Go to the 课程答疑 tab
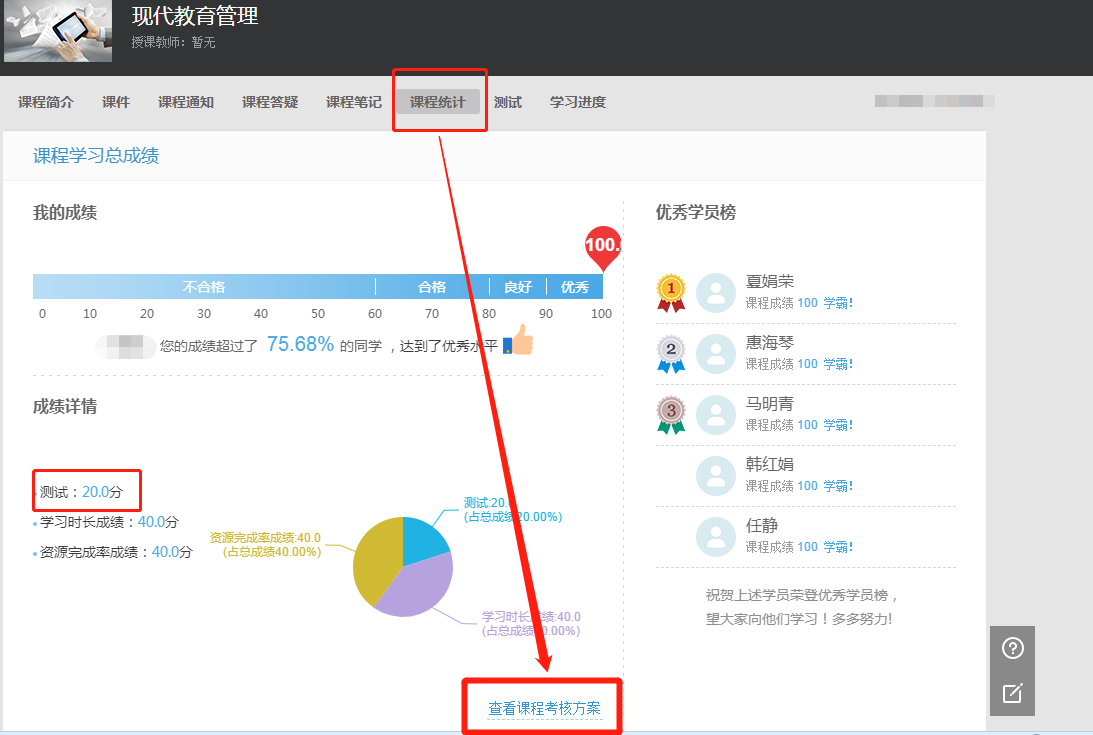The width and height of the screenshot is (1093, 735). tap(270, 102)
